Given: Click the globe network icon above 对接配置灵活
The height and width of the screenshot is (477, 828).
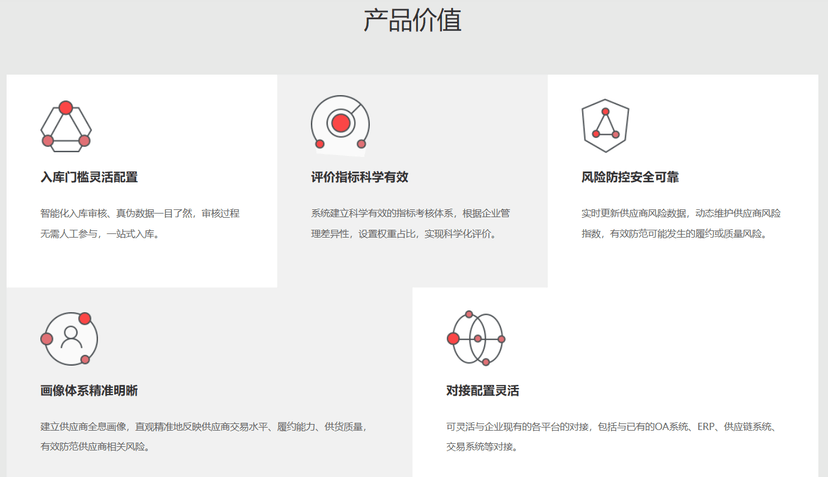Looking at the screenshot, I should [x=476, y=339].
